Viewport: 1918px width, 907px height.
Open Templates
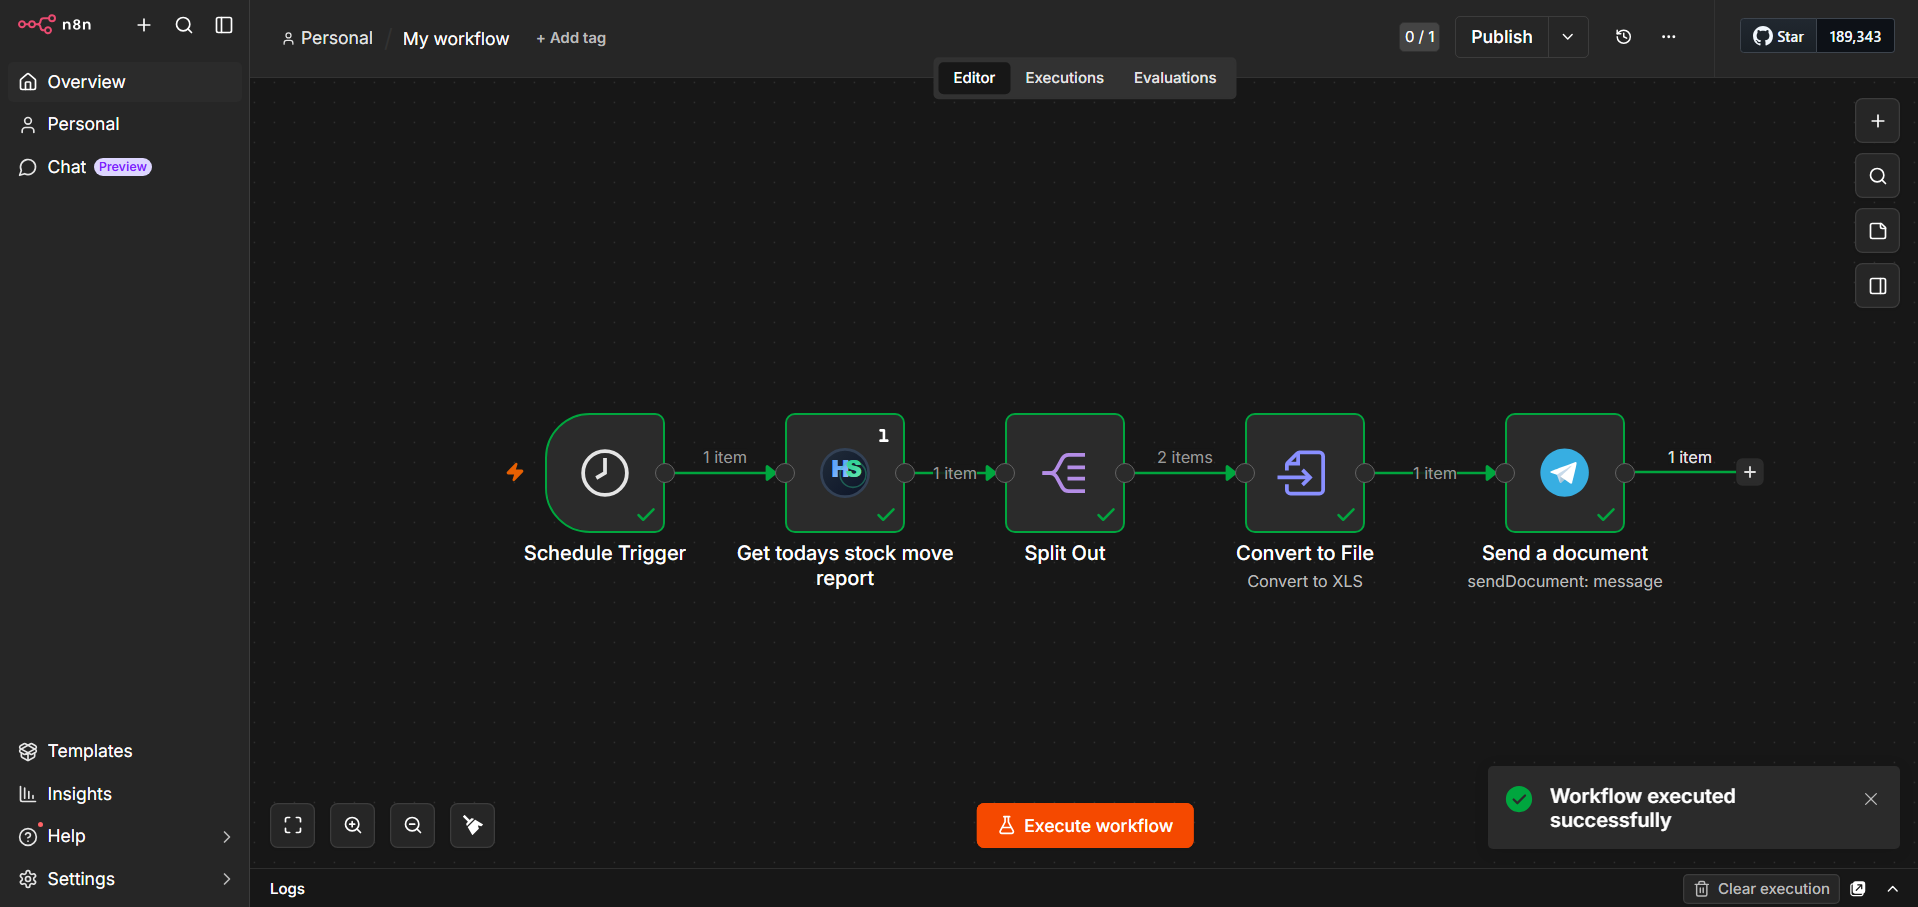[125, 751]
